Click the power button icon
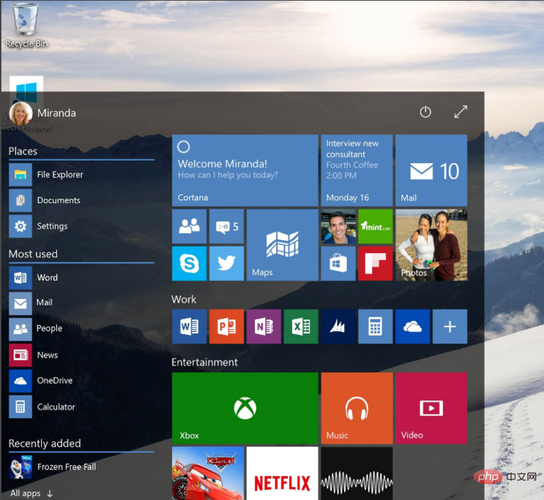This screenshot has height=500, width=544. pyautogui.click(x=425, y=112)
